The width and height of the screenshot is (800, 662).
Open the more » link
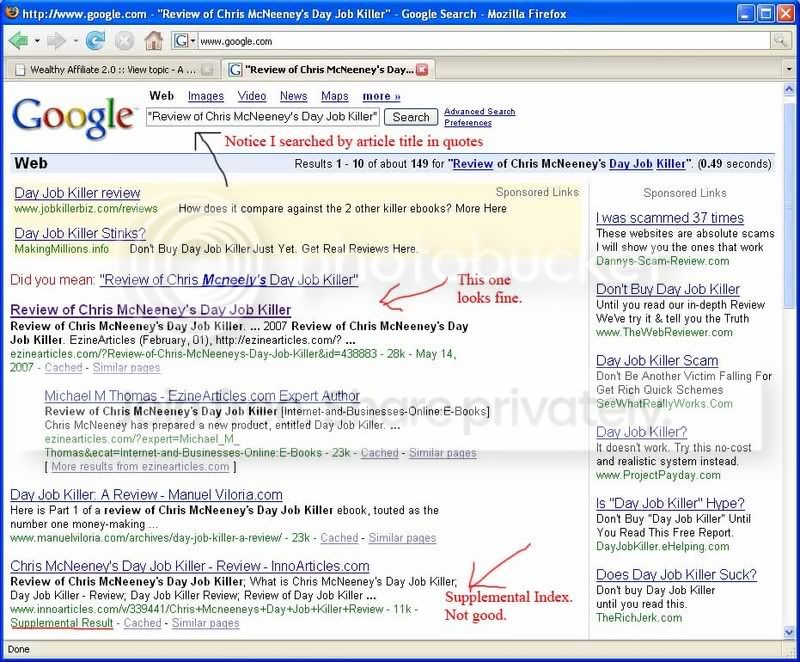[381, 96]
